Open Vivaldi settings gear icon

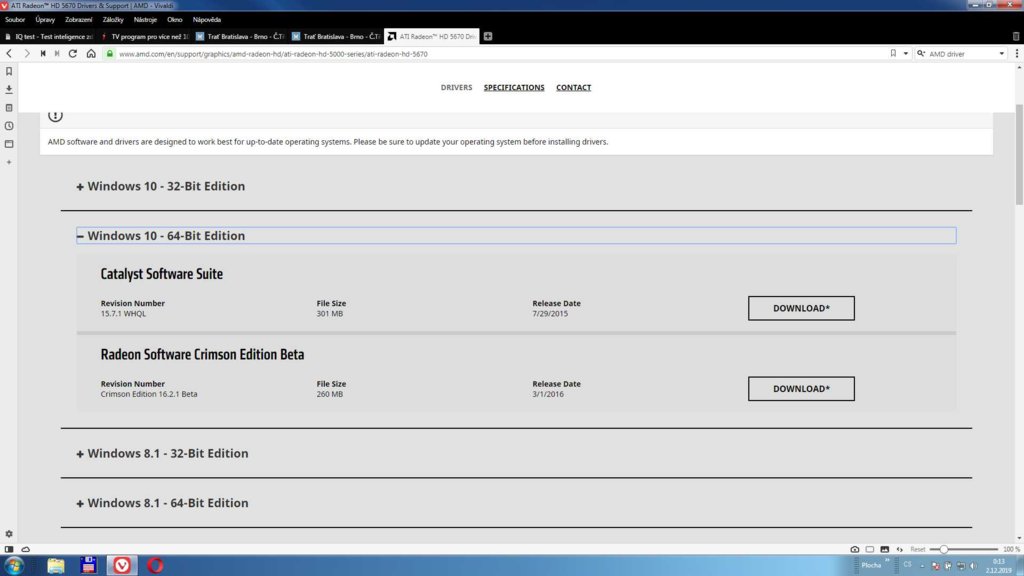click(x=9, y=534)
